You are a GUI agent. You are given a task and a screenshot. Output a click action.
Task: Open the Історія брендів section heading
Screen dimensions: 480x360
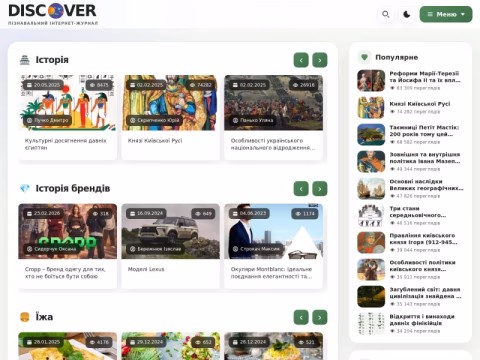[73, 189]
